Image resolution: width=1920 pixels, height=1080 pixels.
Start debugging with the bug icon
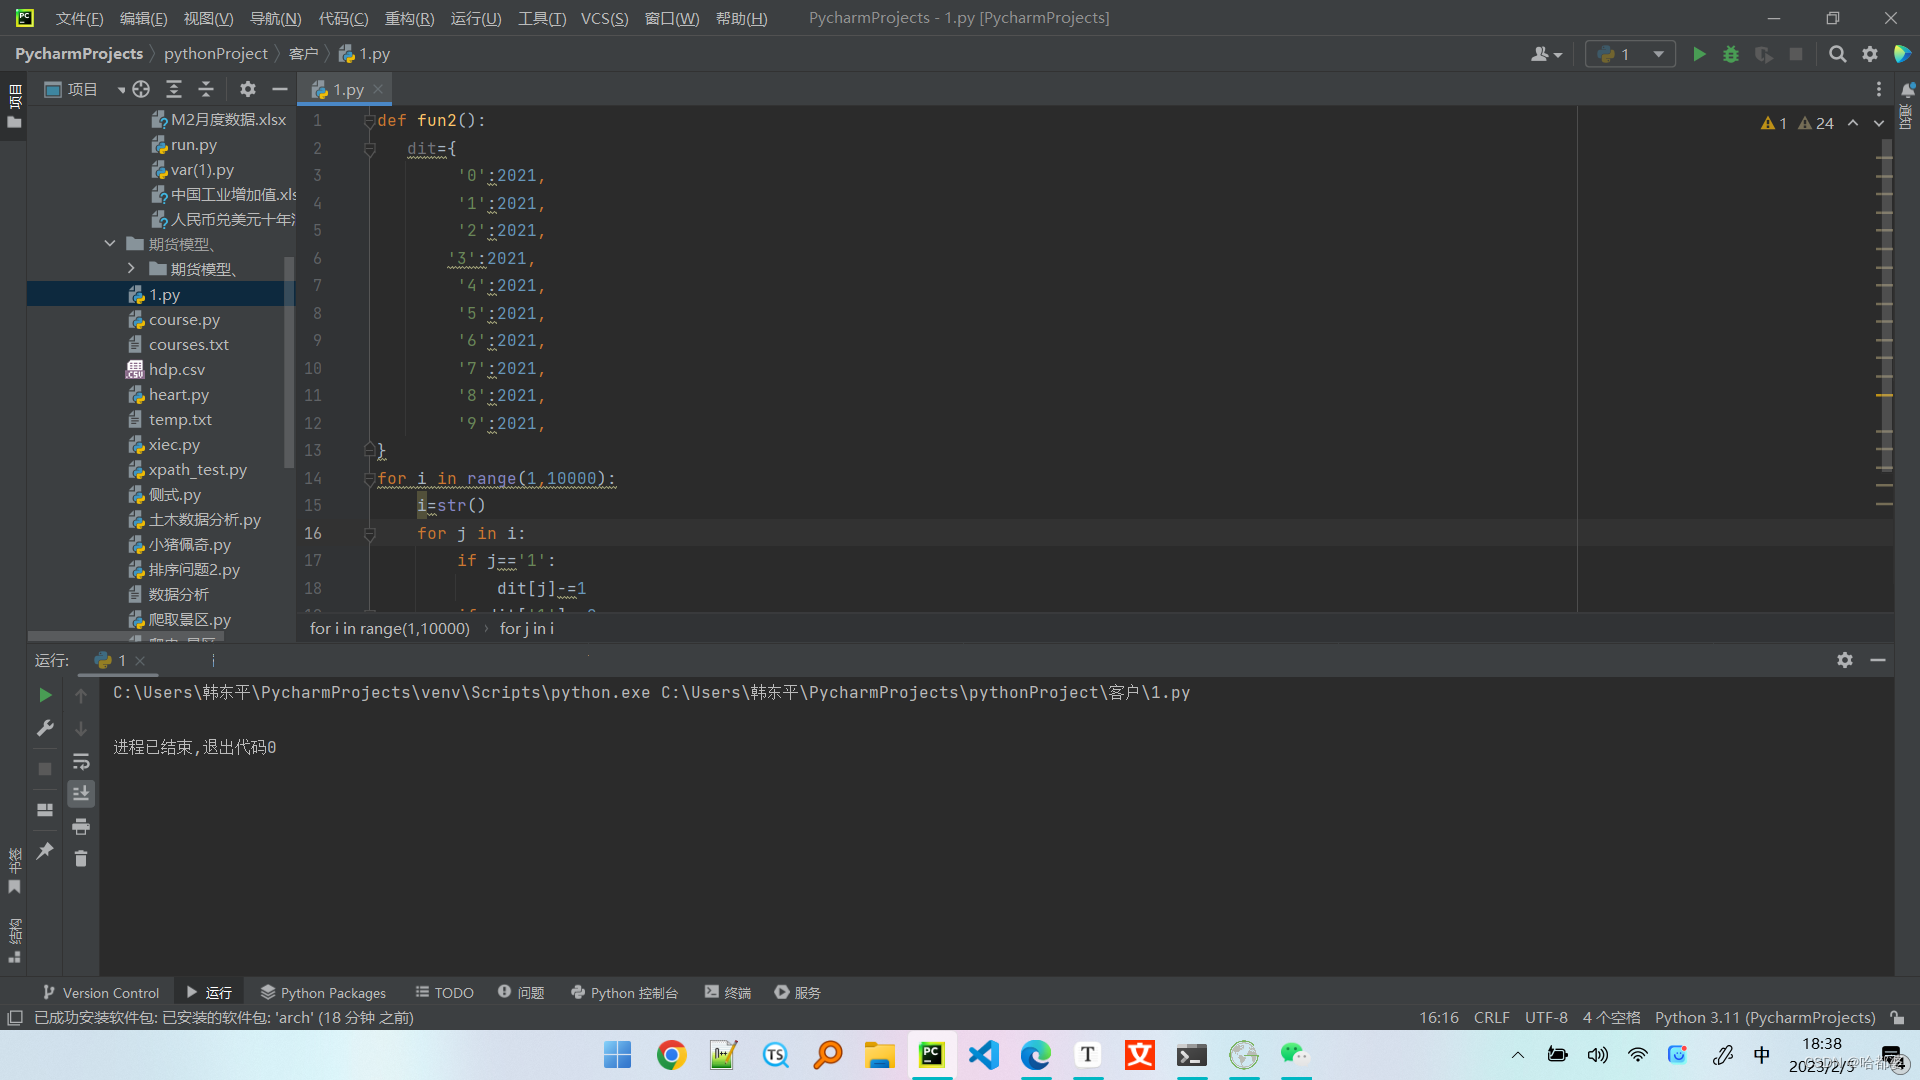click(x=1731, y=54)
